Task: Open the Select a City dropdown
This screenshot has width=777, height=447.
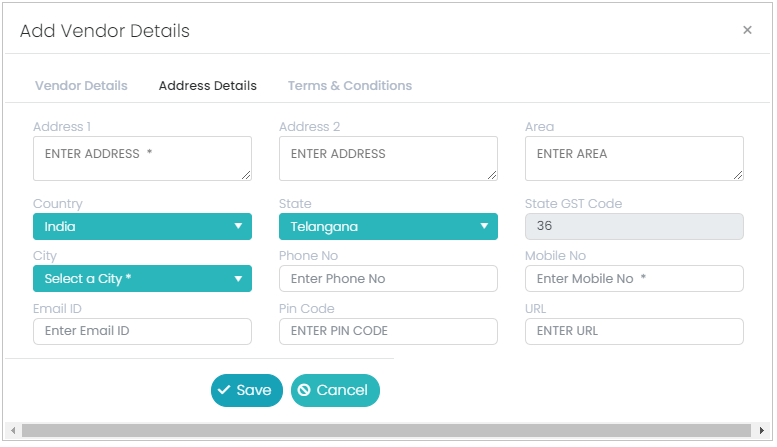Action: coord(142,279)
